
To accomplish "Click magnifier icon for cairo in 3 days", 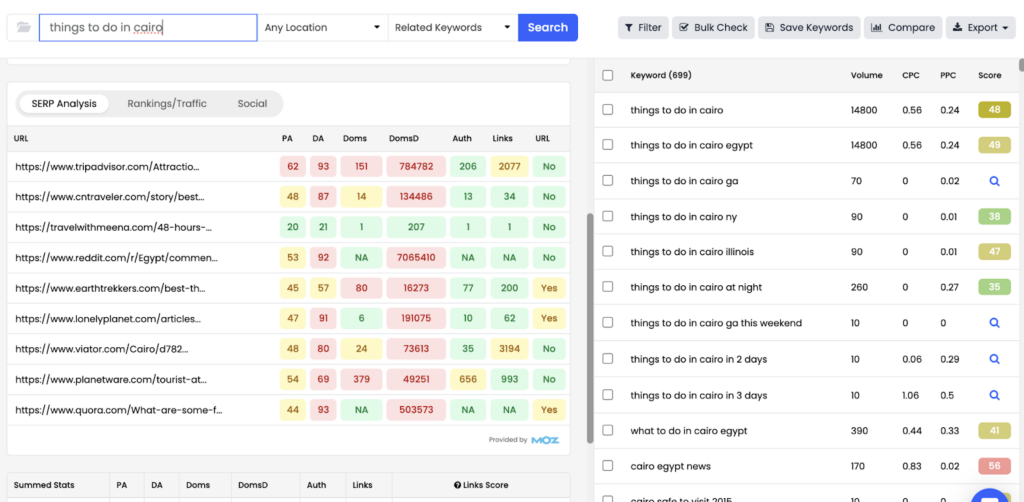I will [x=995, y=395].
